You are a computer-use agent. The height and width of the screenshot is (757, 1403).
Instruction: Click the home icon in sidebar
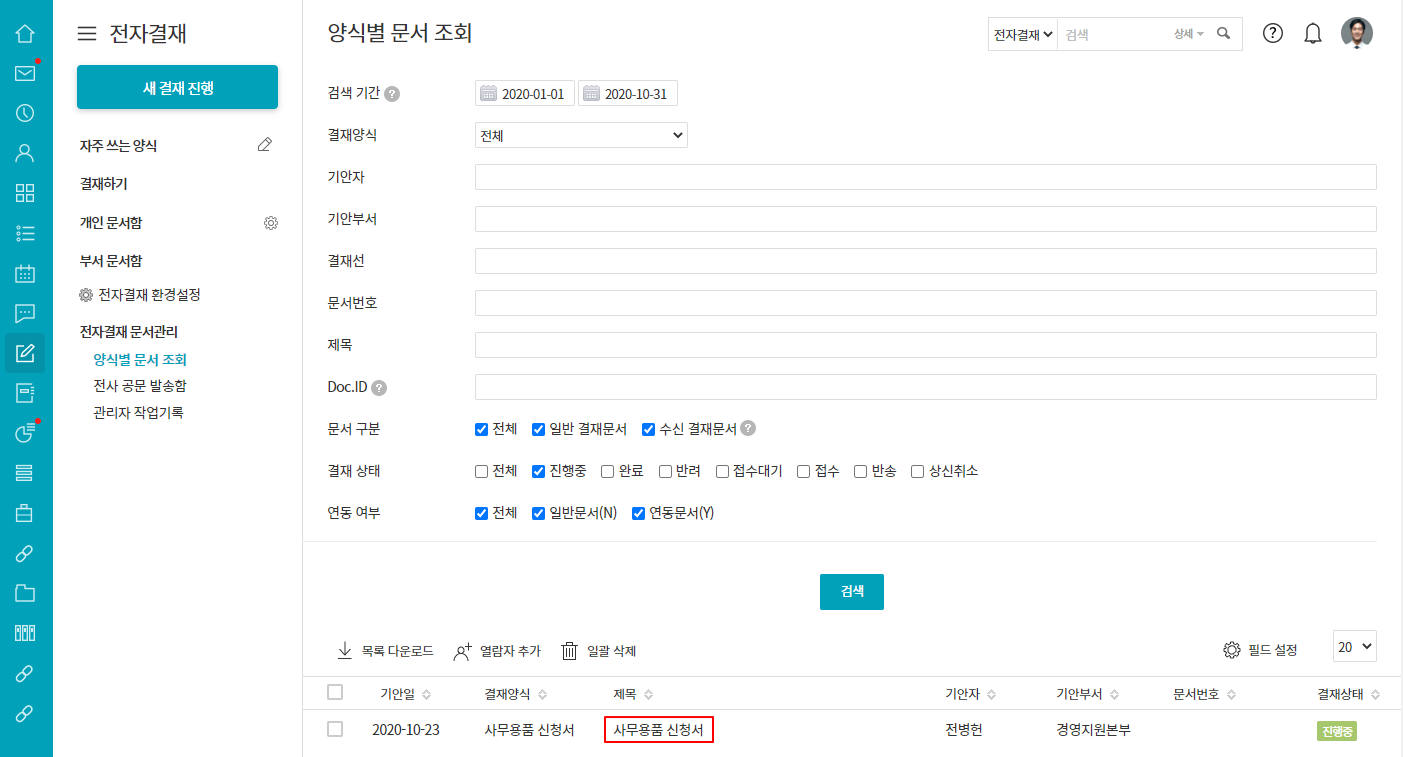[x=26, y=33]
